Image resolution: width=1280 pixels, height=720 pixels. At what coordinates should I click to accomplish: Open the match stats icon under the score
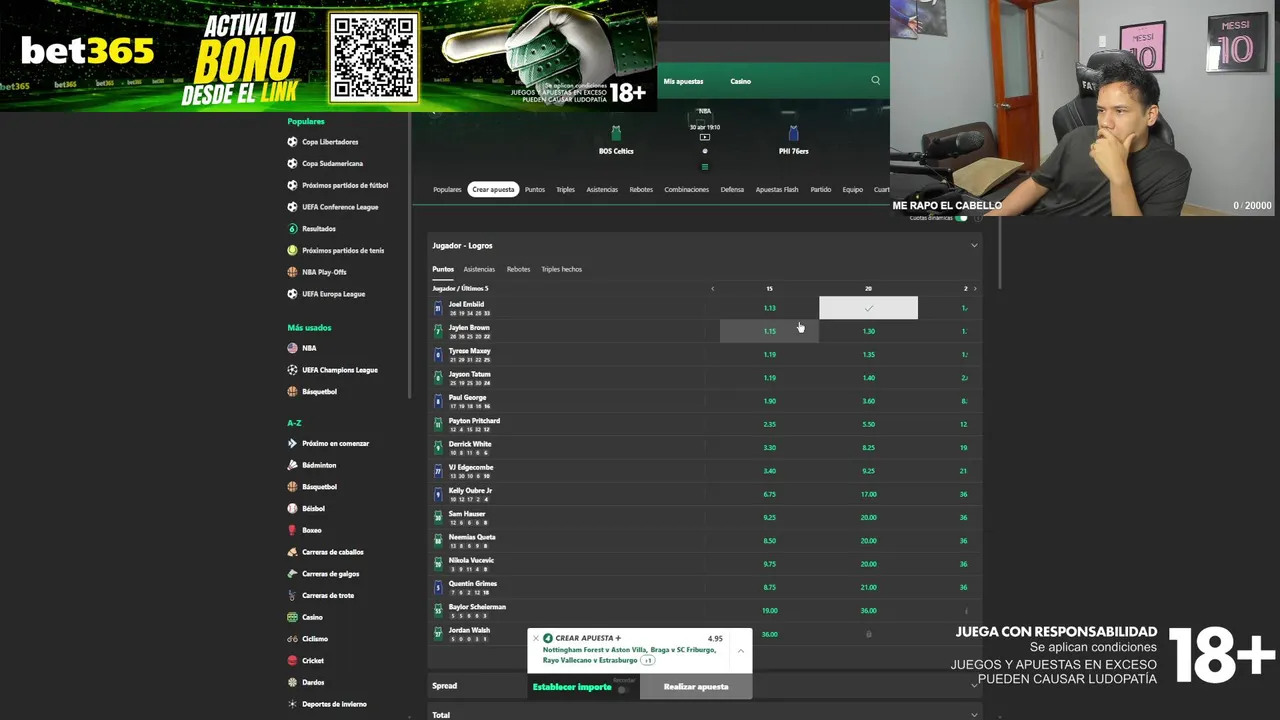(x=704, y=166)
